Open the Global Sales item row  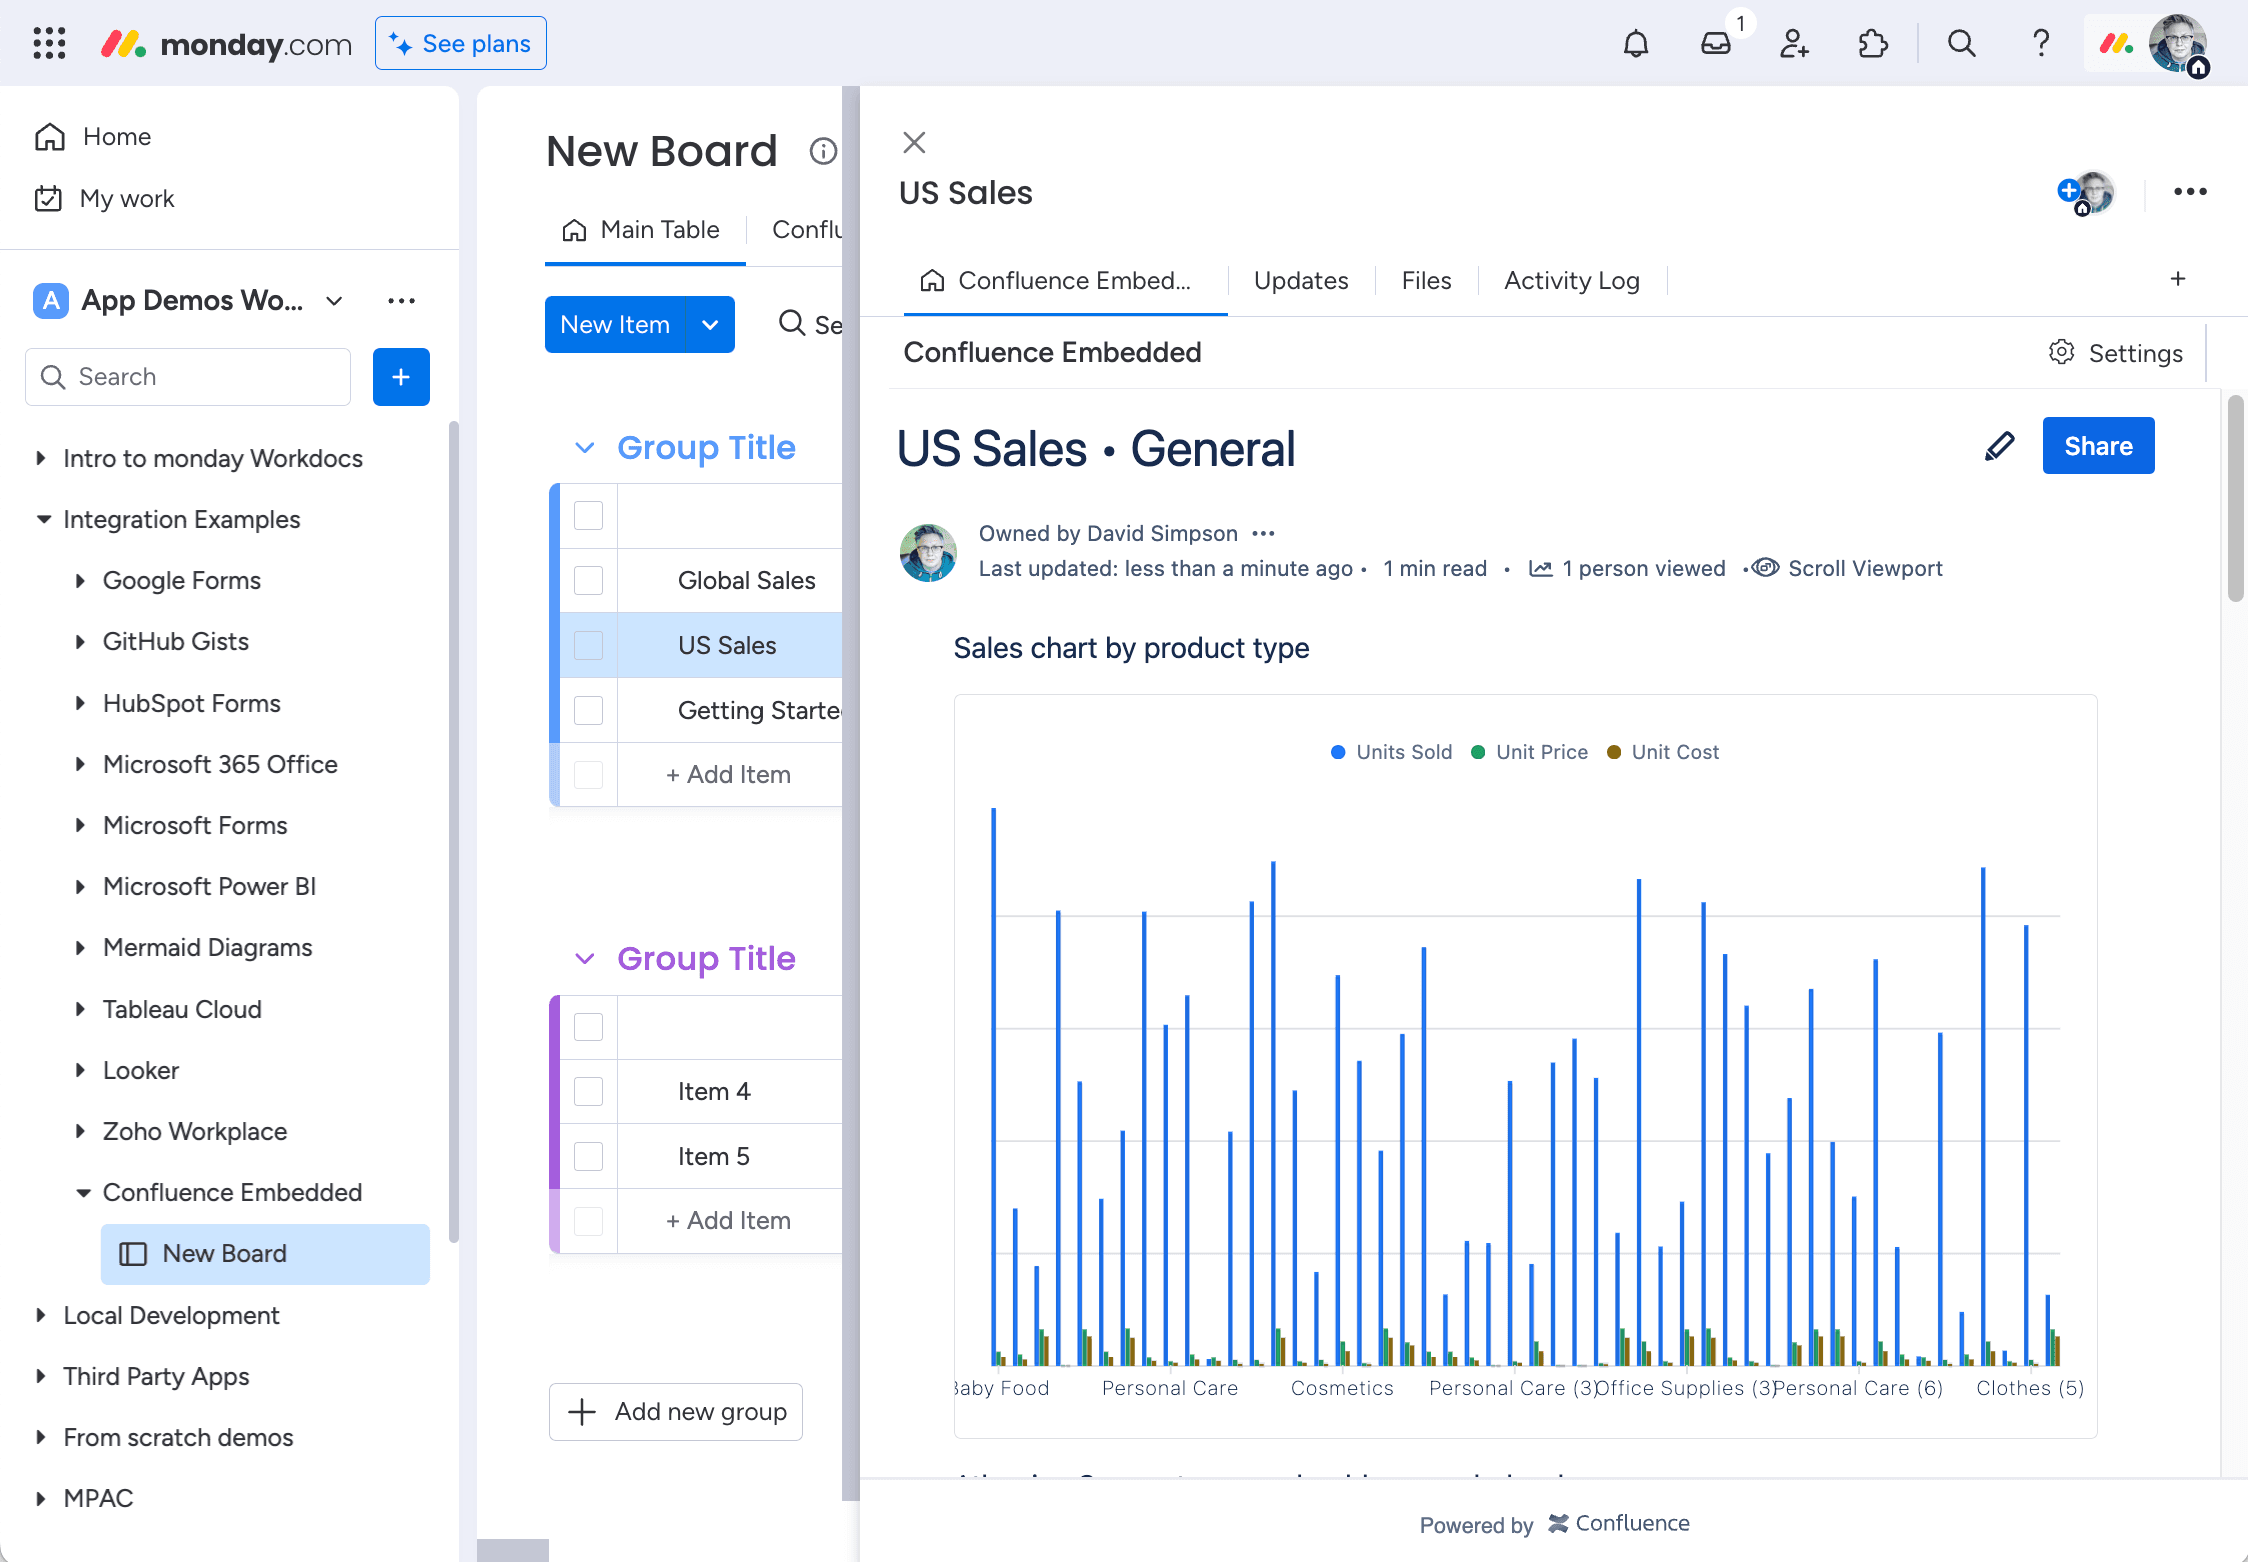(746, 580)
